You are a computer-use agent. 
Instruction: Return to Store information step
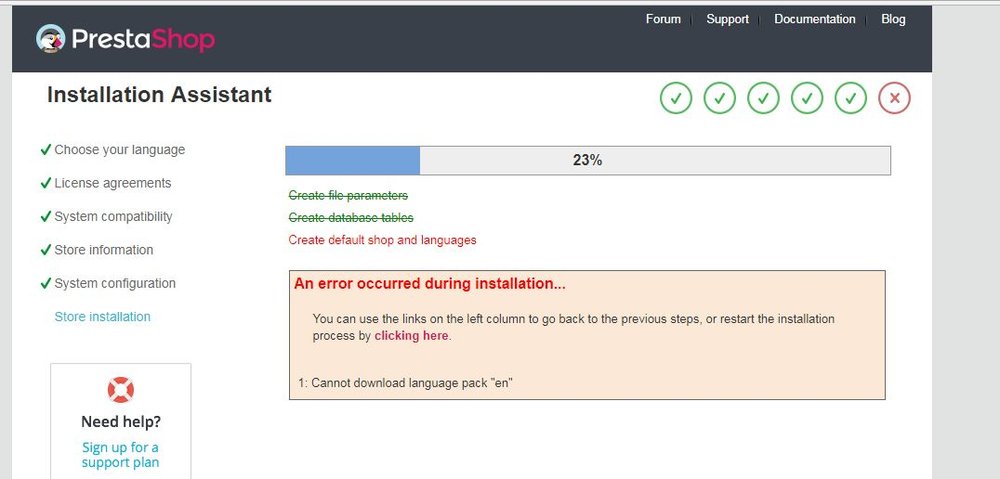(x=103, y=250)
